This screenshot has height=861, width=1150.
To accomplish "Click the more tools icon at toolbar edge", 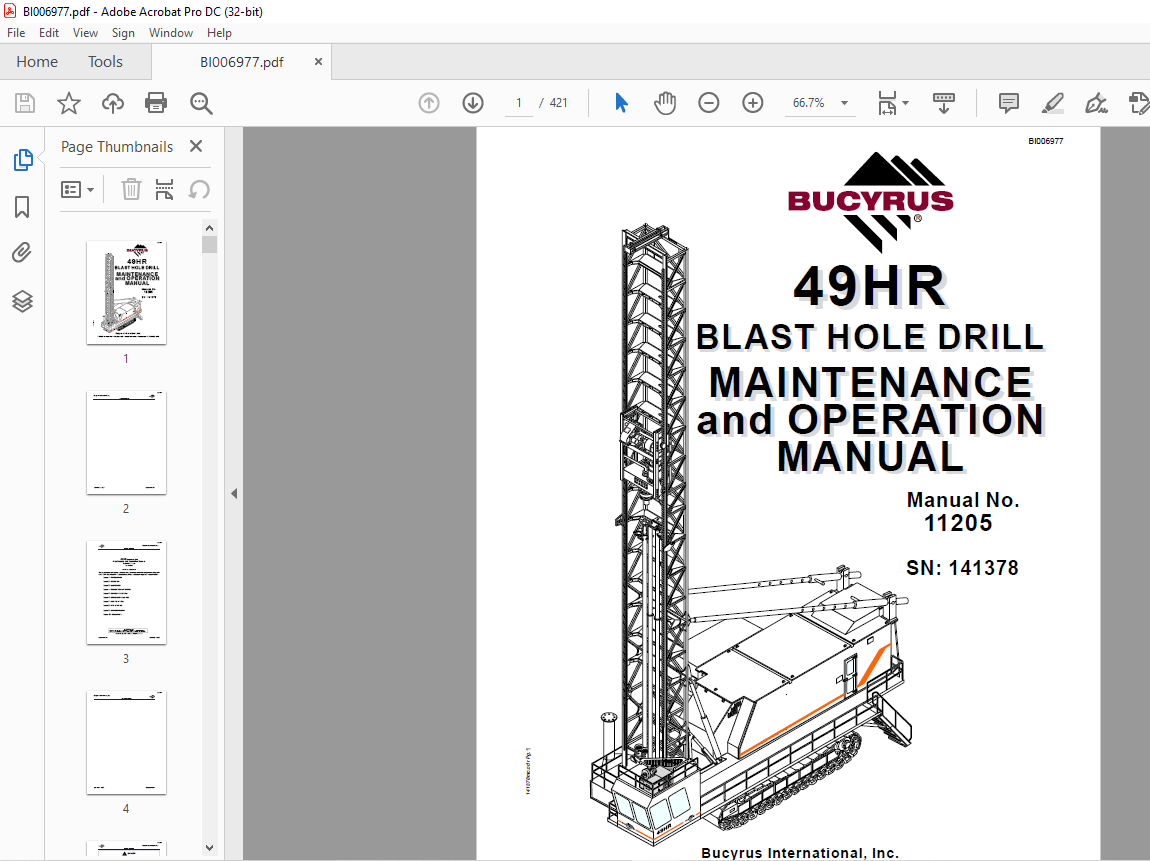I will pos(1139,103).
